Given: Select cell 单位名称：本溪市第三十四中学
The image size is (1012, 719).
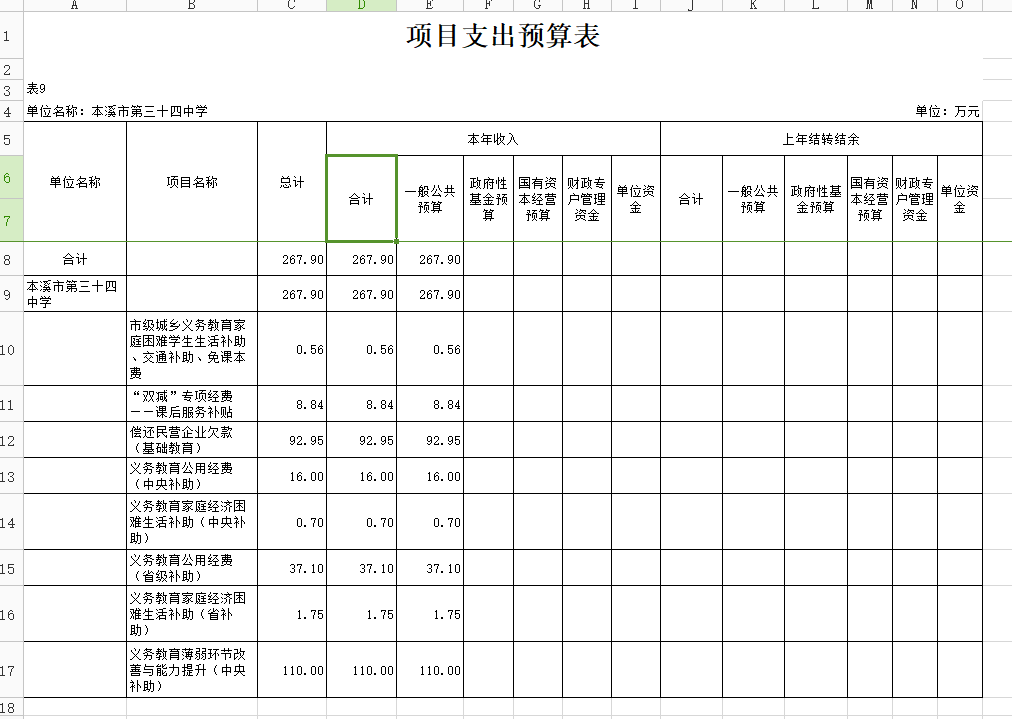Looking at the screenshot, I should click(117, 111).
